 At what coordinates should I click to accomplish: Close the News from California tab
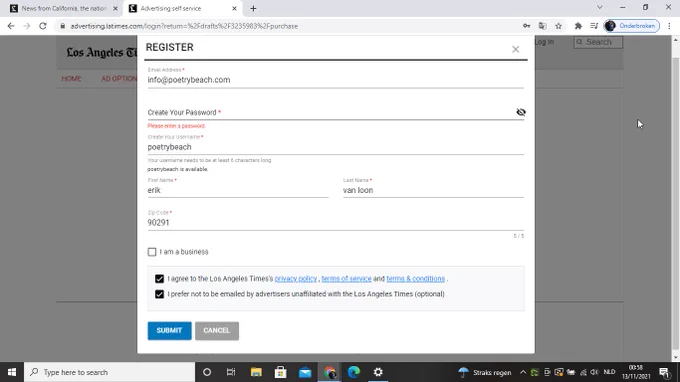point(115,9)
